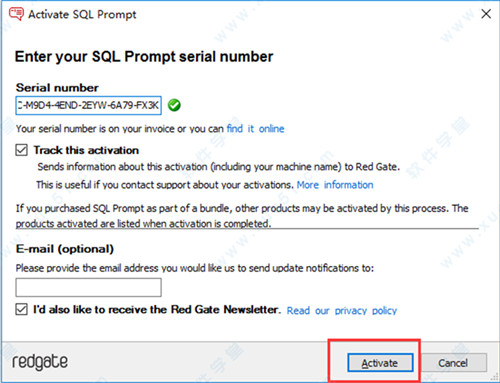Image resolution: width=500 pixels, height=383 pixels.
Task: Click the Track this activation label text
Action: point(86,150)
